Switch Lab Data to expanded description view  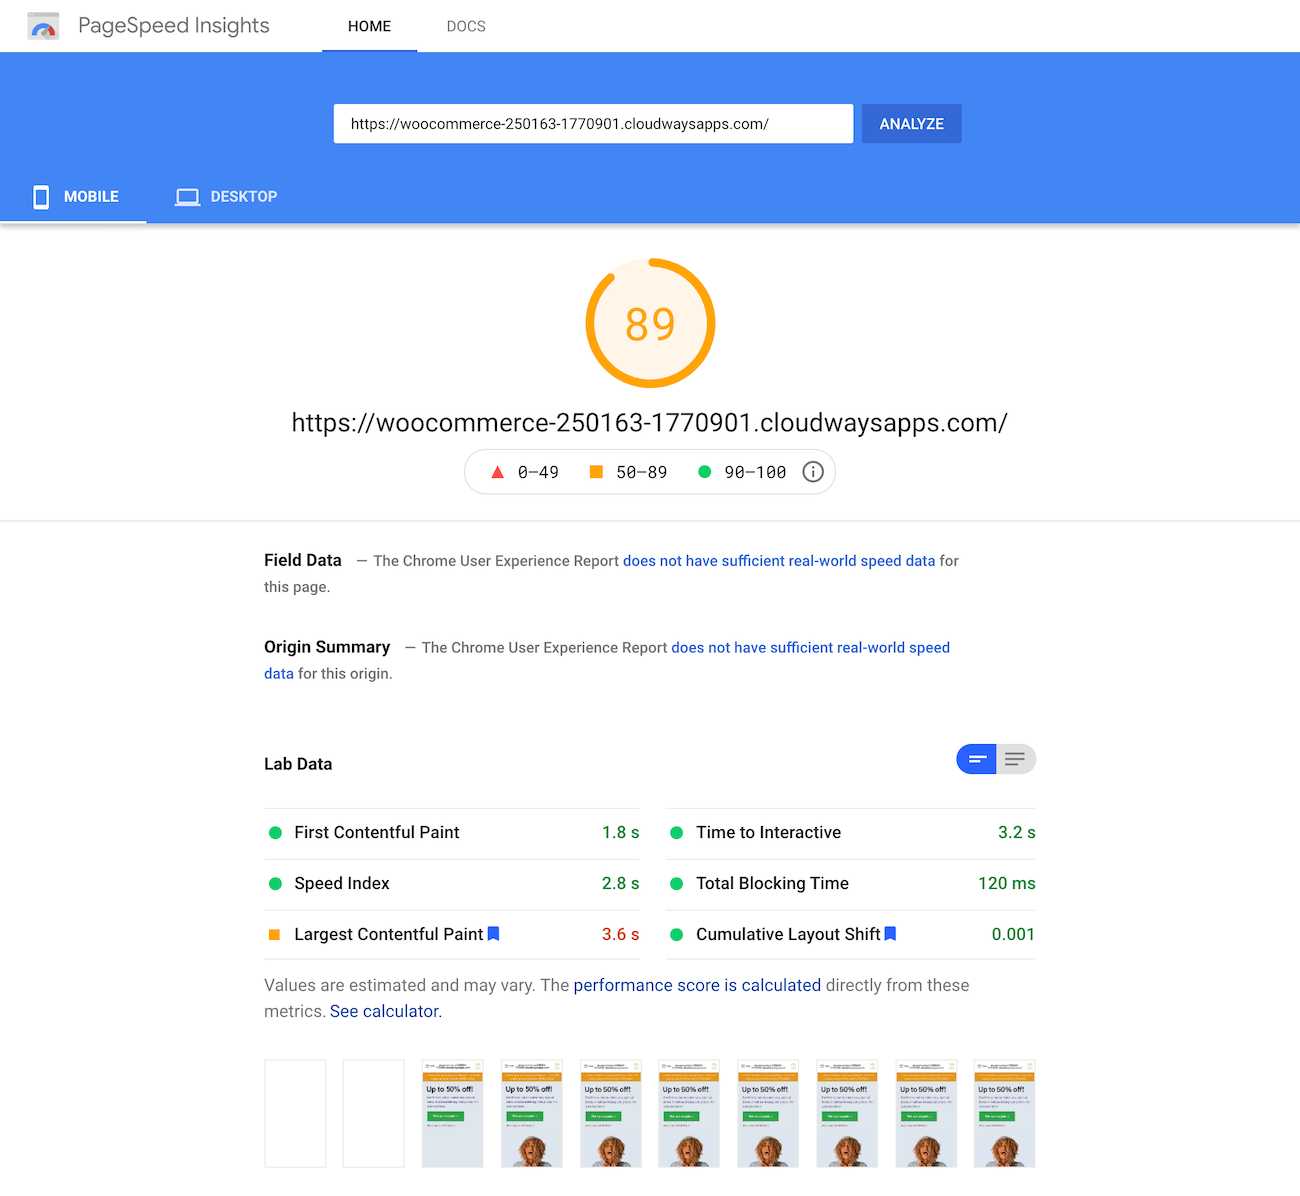(x=1016, y=759)
